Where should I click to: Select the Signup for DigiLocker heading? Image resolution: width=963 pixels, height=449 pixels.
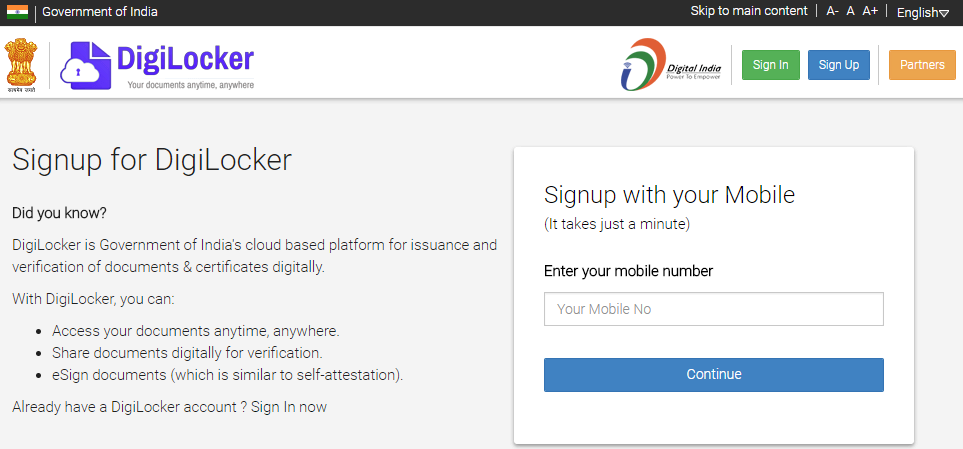(152, 160)
